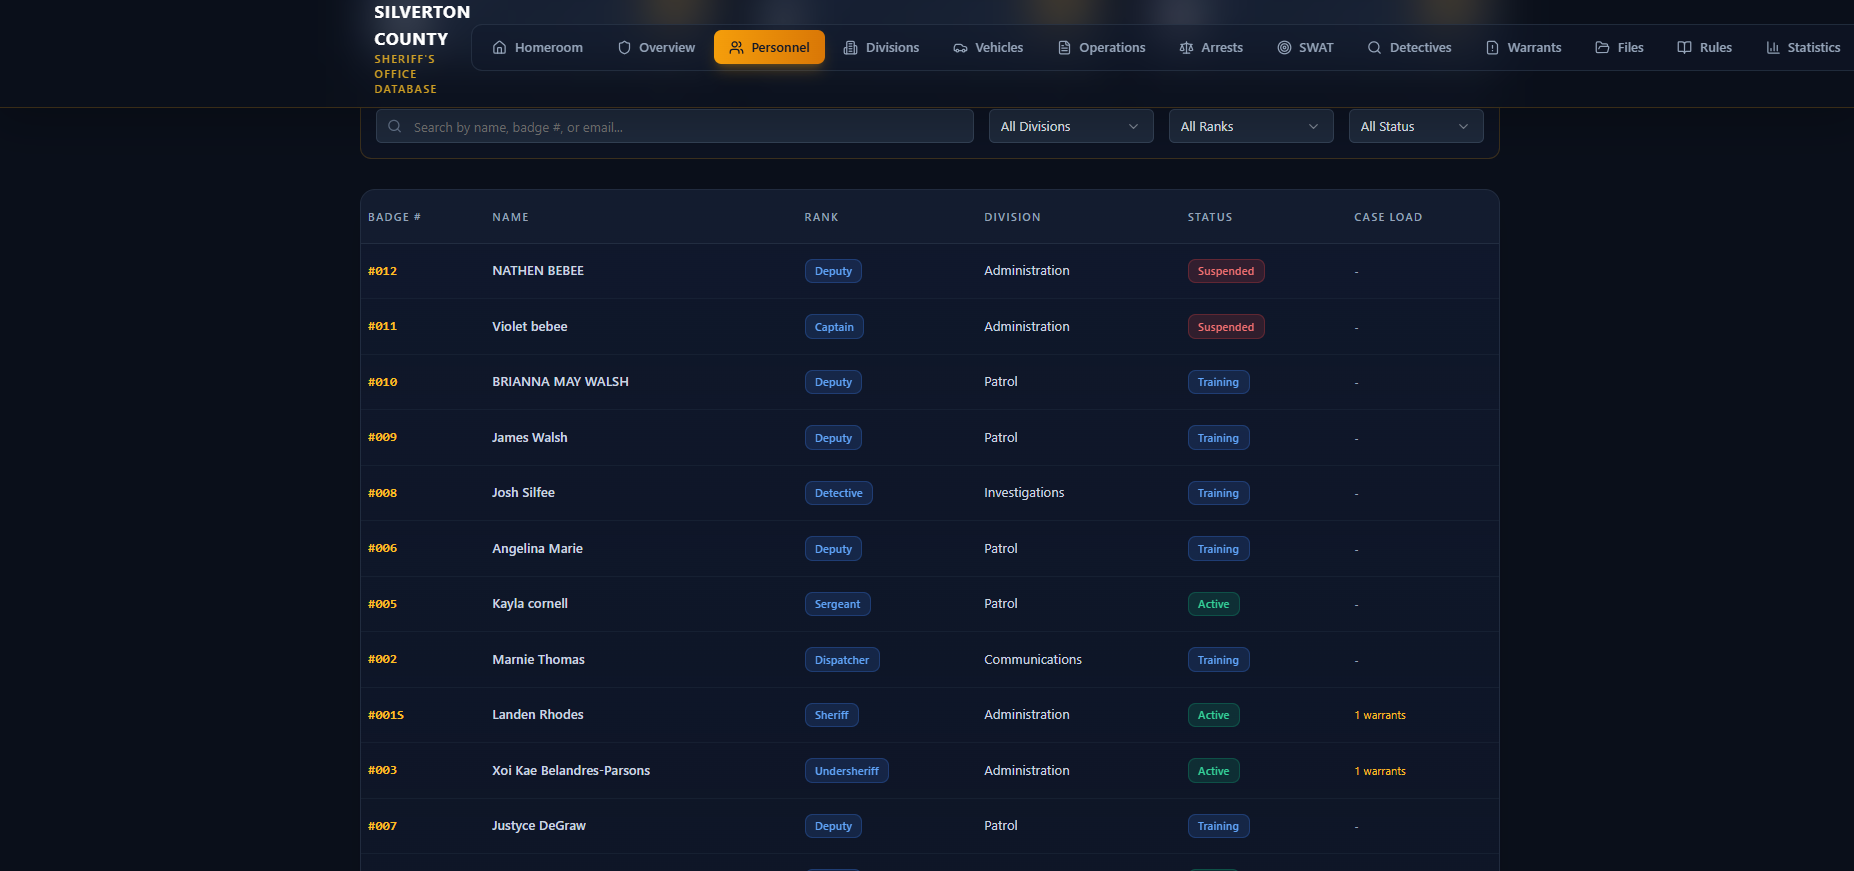1854x871 pixels.
Task: Click the Detectives magnifier icon
Action: point(1374,47)
